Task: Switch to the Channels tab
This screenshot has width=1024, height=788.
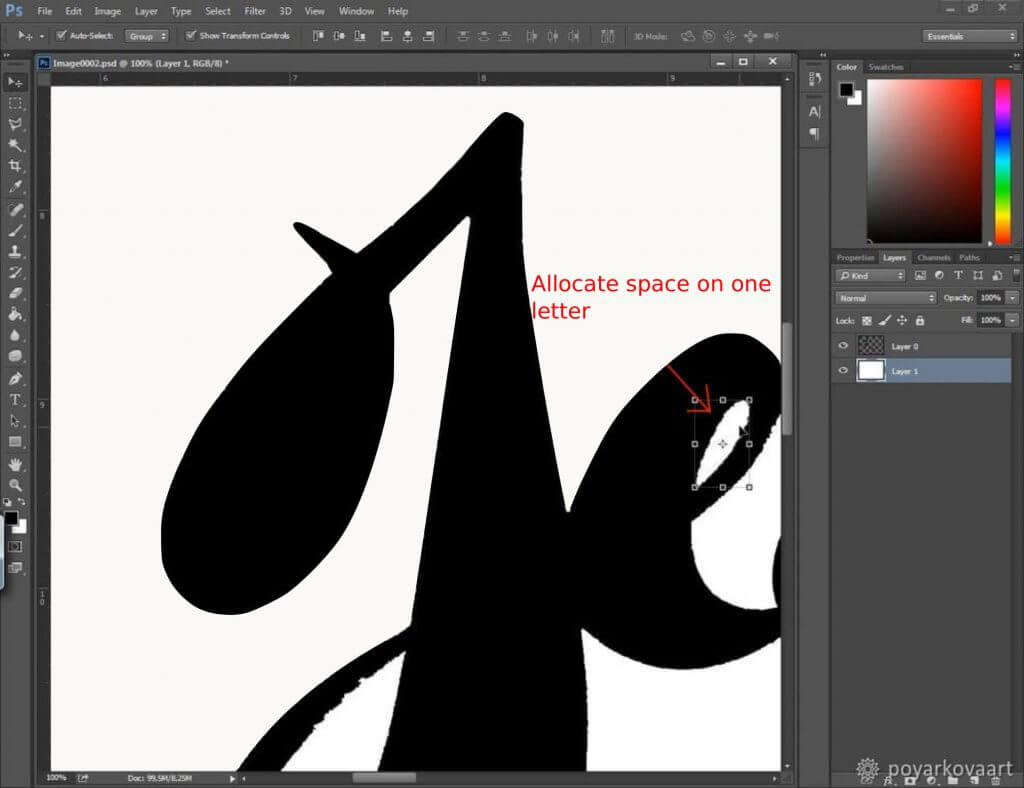Action: pyautogui.click(x=933, y=258)
